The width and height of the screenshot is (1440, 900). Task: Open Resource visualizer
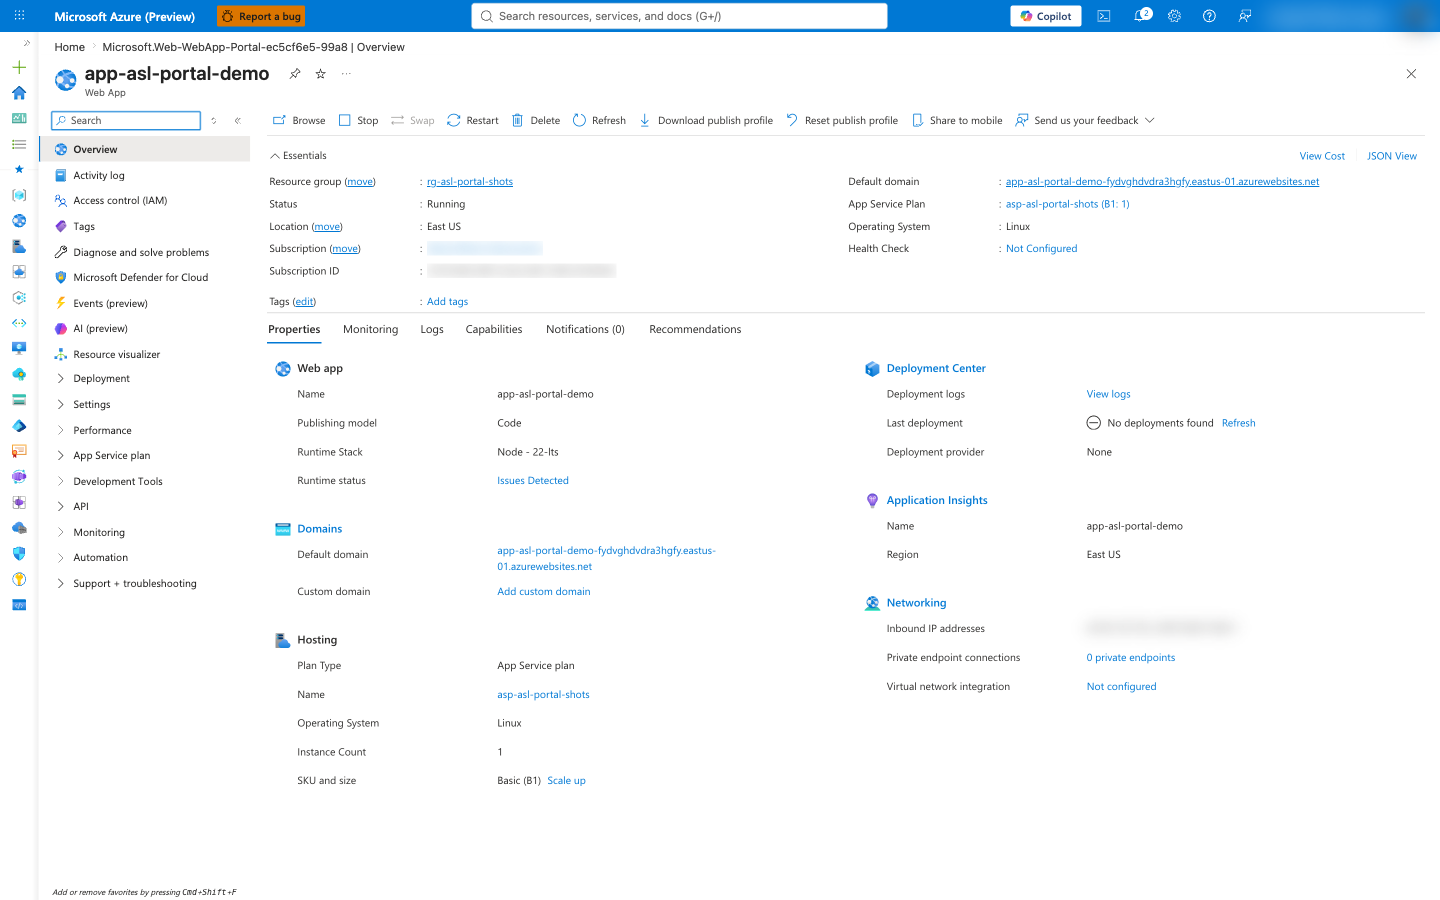click(145, 354)
